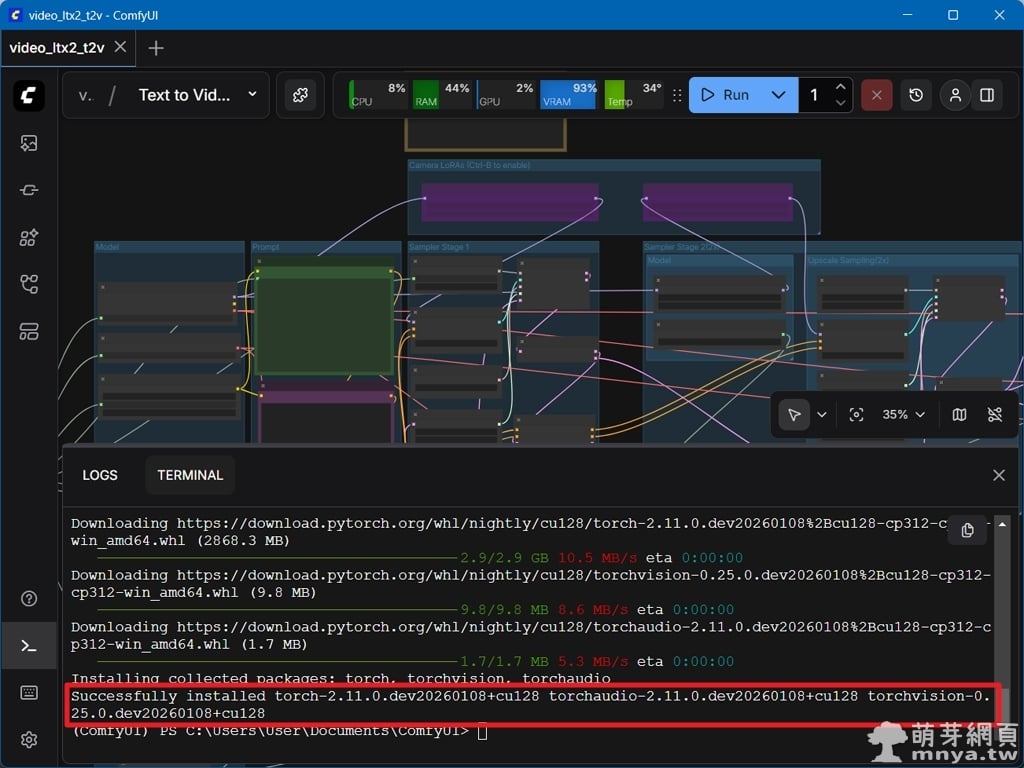Click the puzzle-piece Extensions Manager icon
1024x768 pixels.
pos(299,95)
